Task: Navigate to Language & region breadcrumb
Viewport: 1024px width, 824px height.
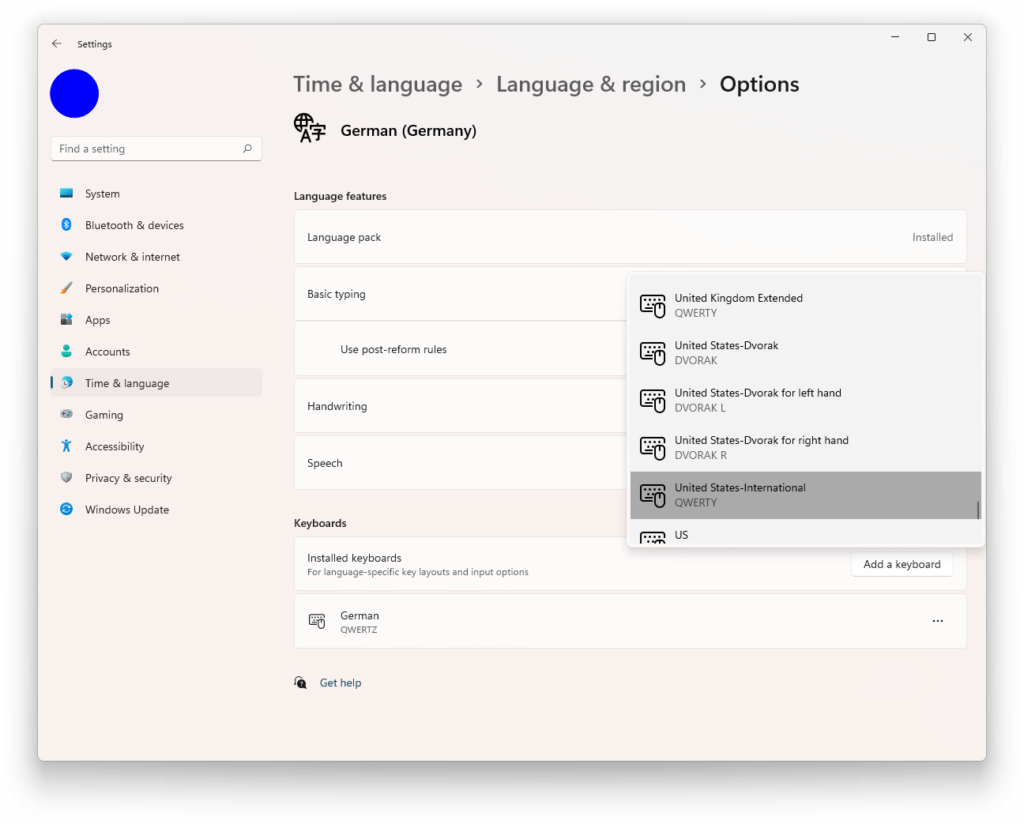Action: [590, 84]
